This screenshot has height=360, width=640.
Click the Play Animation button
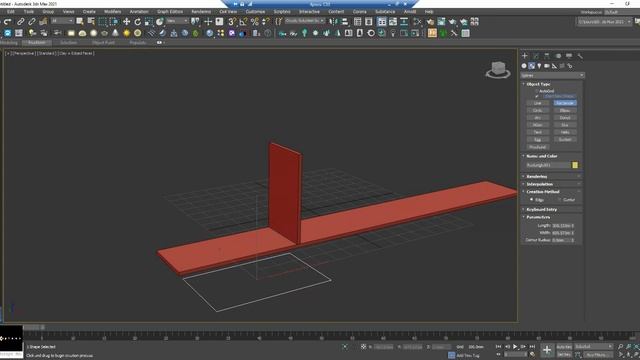pyautogui.click(x=515, y=347)
